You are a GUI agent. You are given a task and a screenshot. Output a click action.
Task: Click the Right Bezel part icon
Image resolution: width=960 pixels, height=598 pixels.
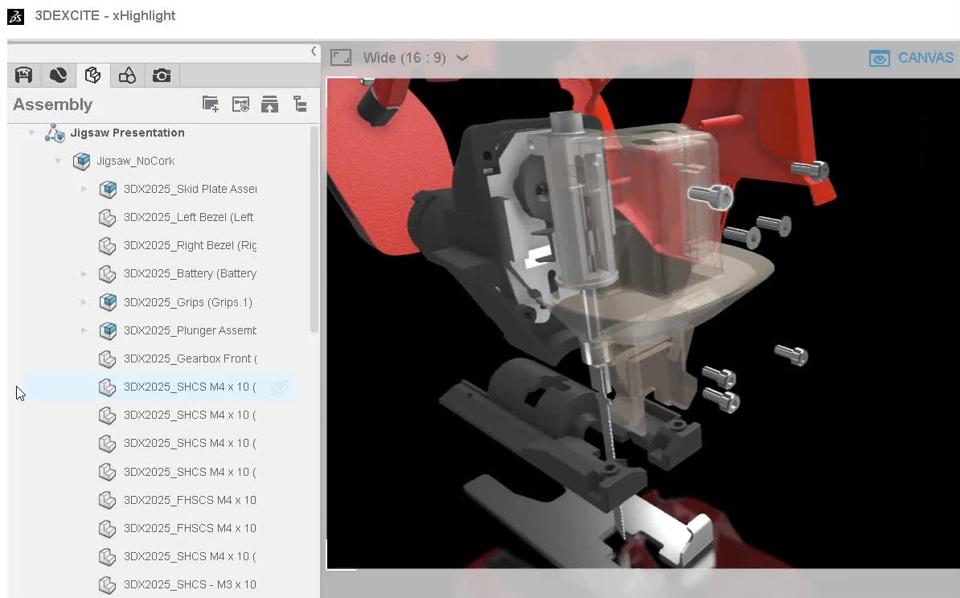[108, 245]
